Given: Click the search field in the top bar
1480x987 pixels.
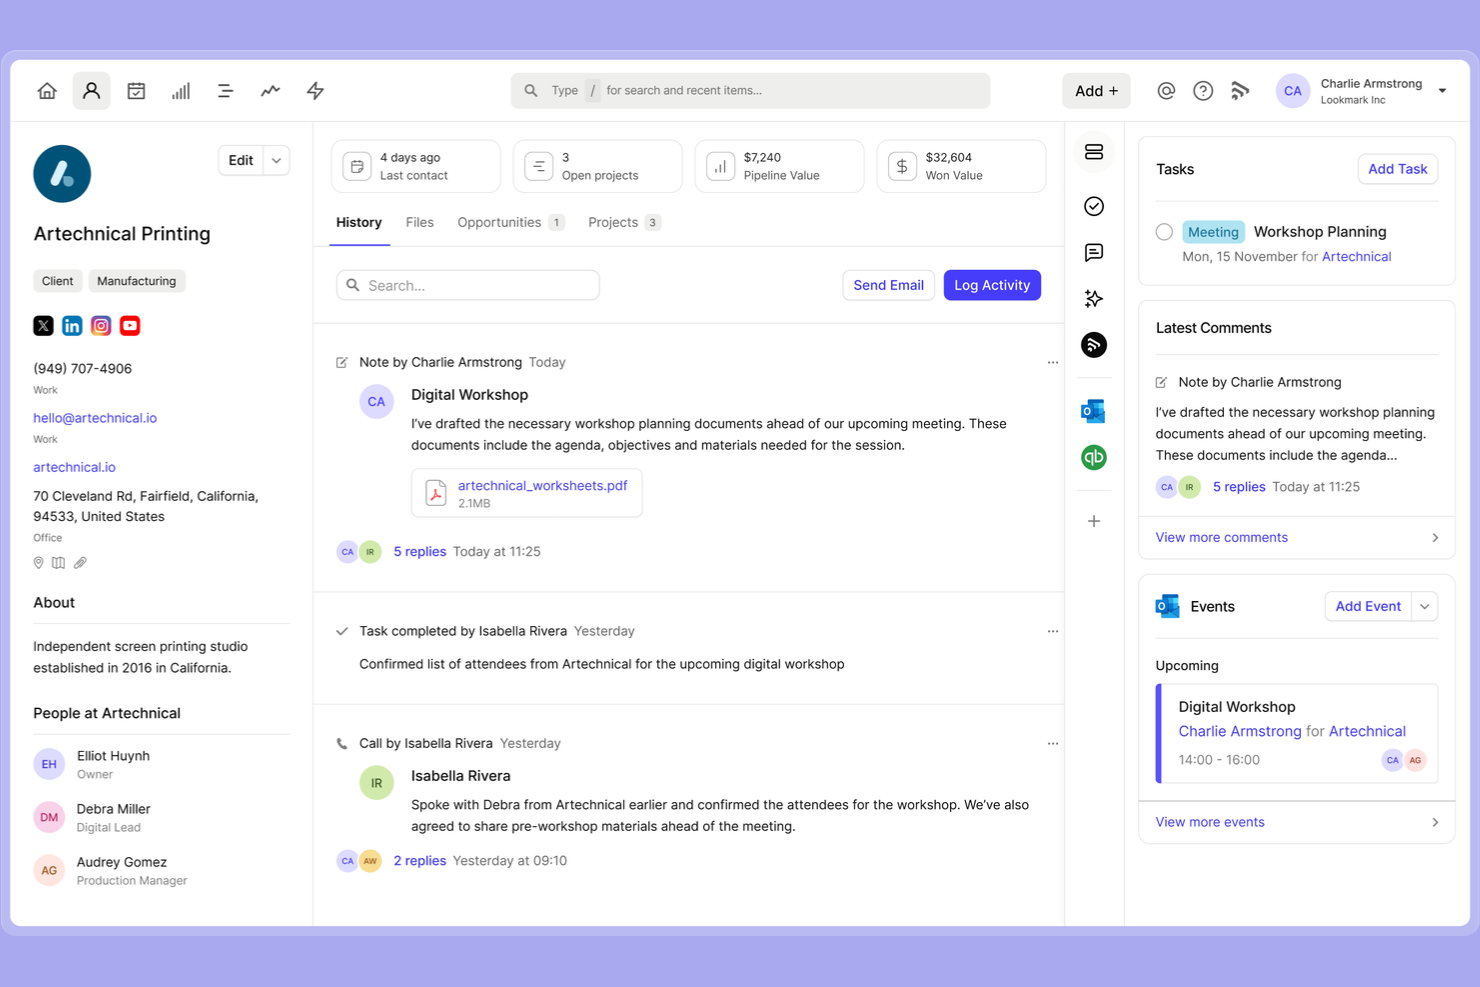Looking at the screenshot, I should [750, 90].
